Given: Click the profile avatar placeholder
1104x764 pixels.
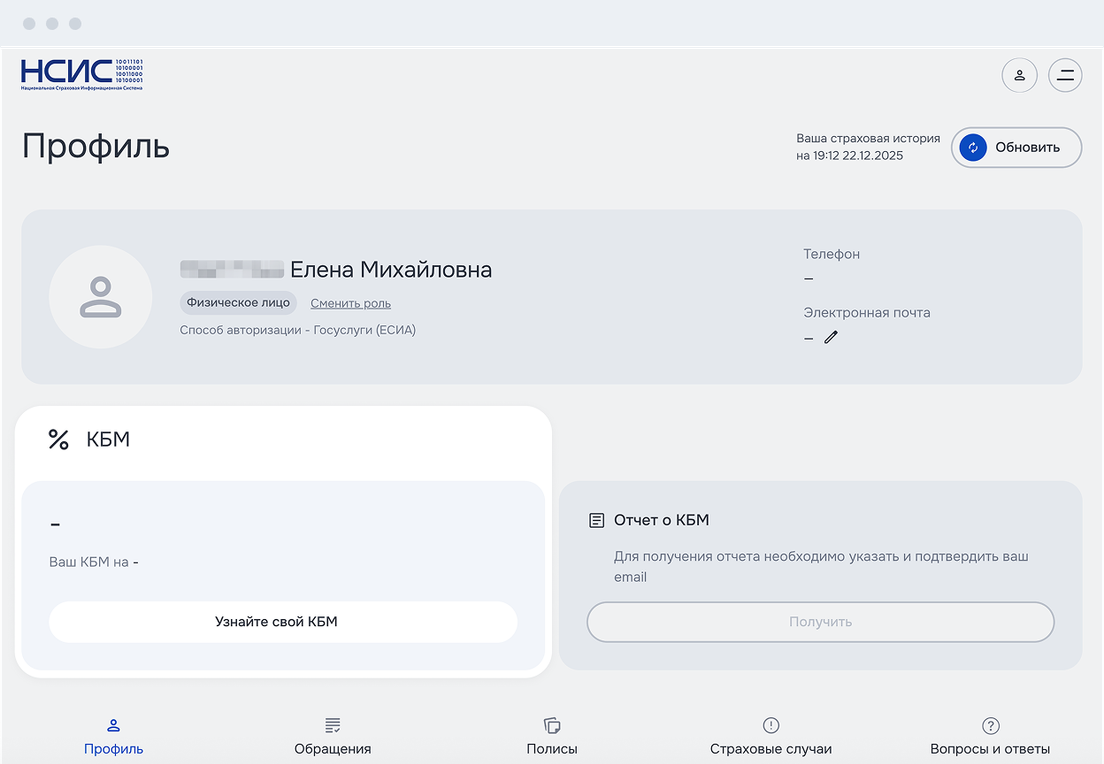Looking at the screenshot, I should click(100, 297).
